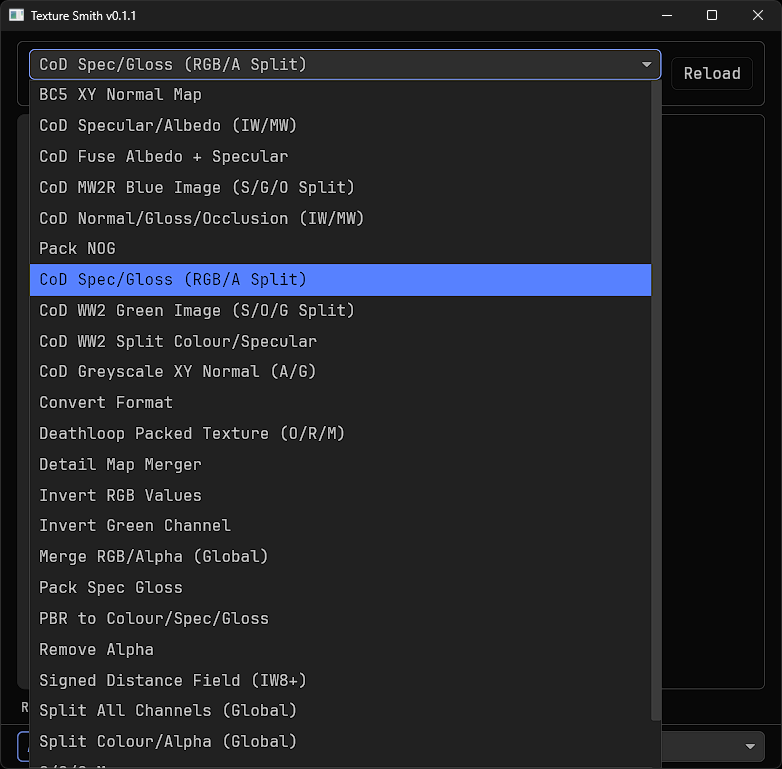Choose CoD Normal/Gloss/Occlusion (IW/MW)
This screenshot has height=769, width=782.
(341, 218)
